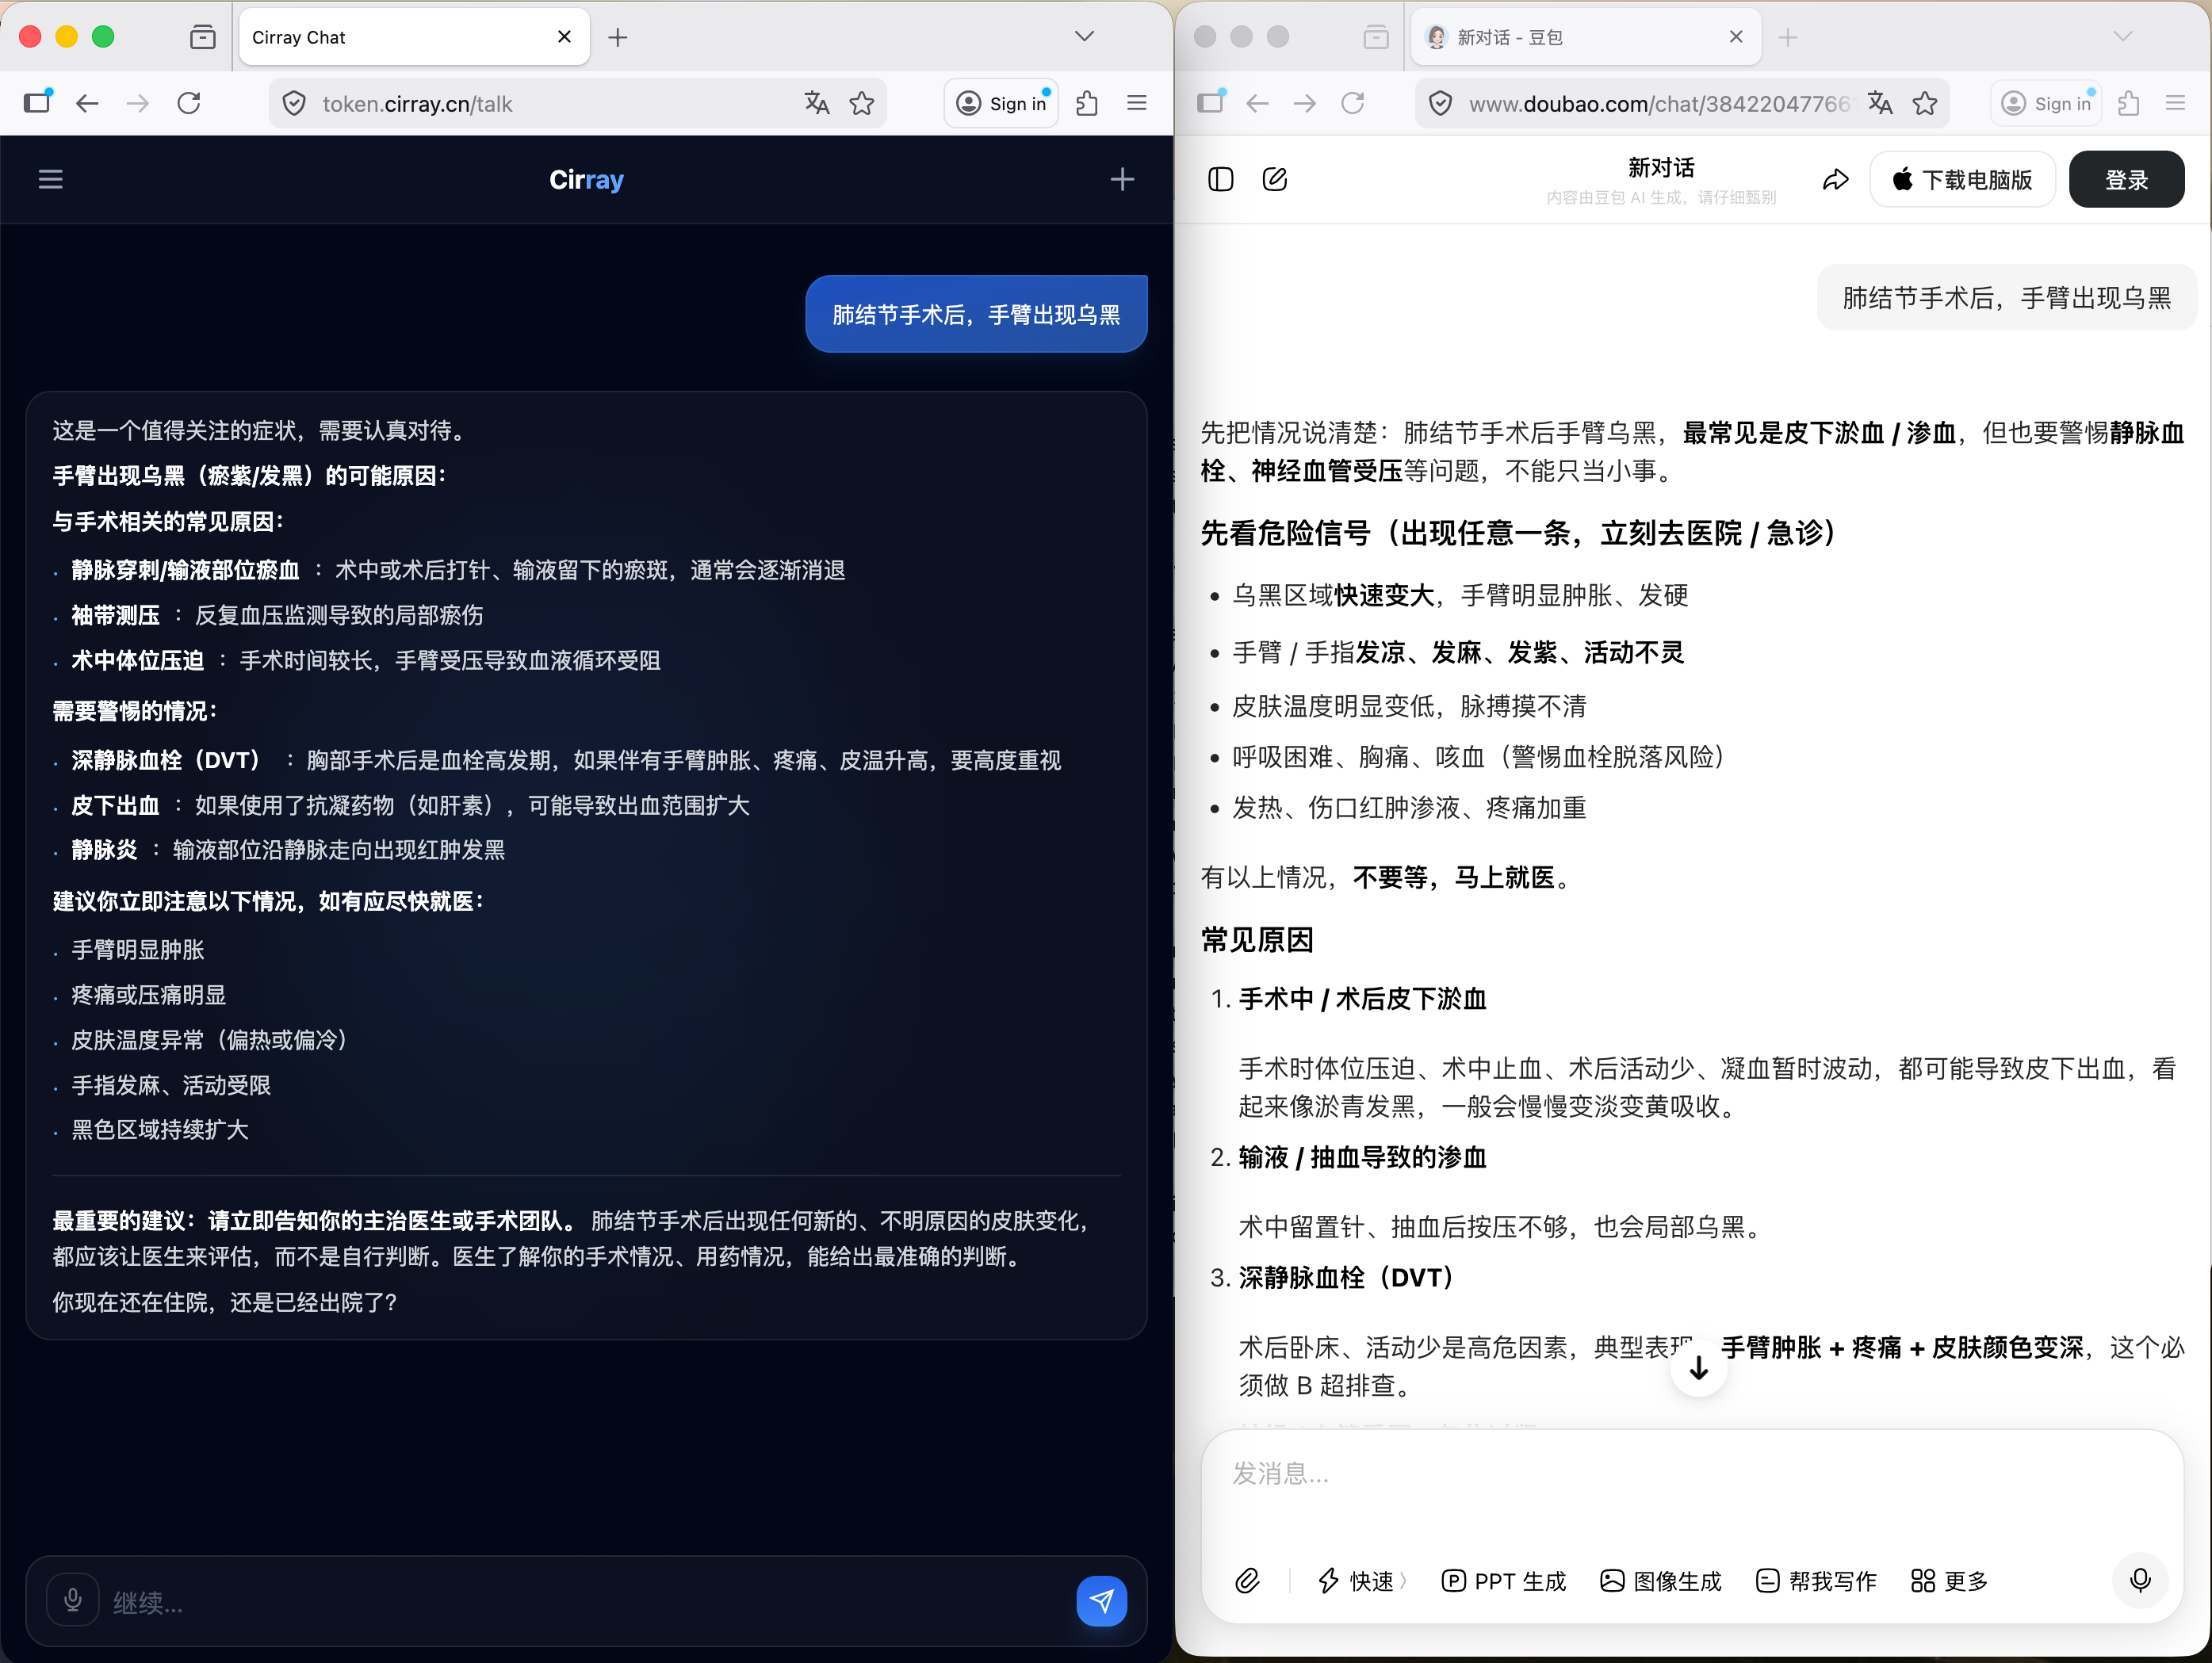The image size is (2212, 1663).
Task: Select PPT 生成 option
Action: pos(1504,1581)
